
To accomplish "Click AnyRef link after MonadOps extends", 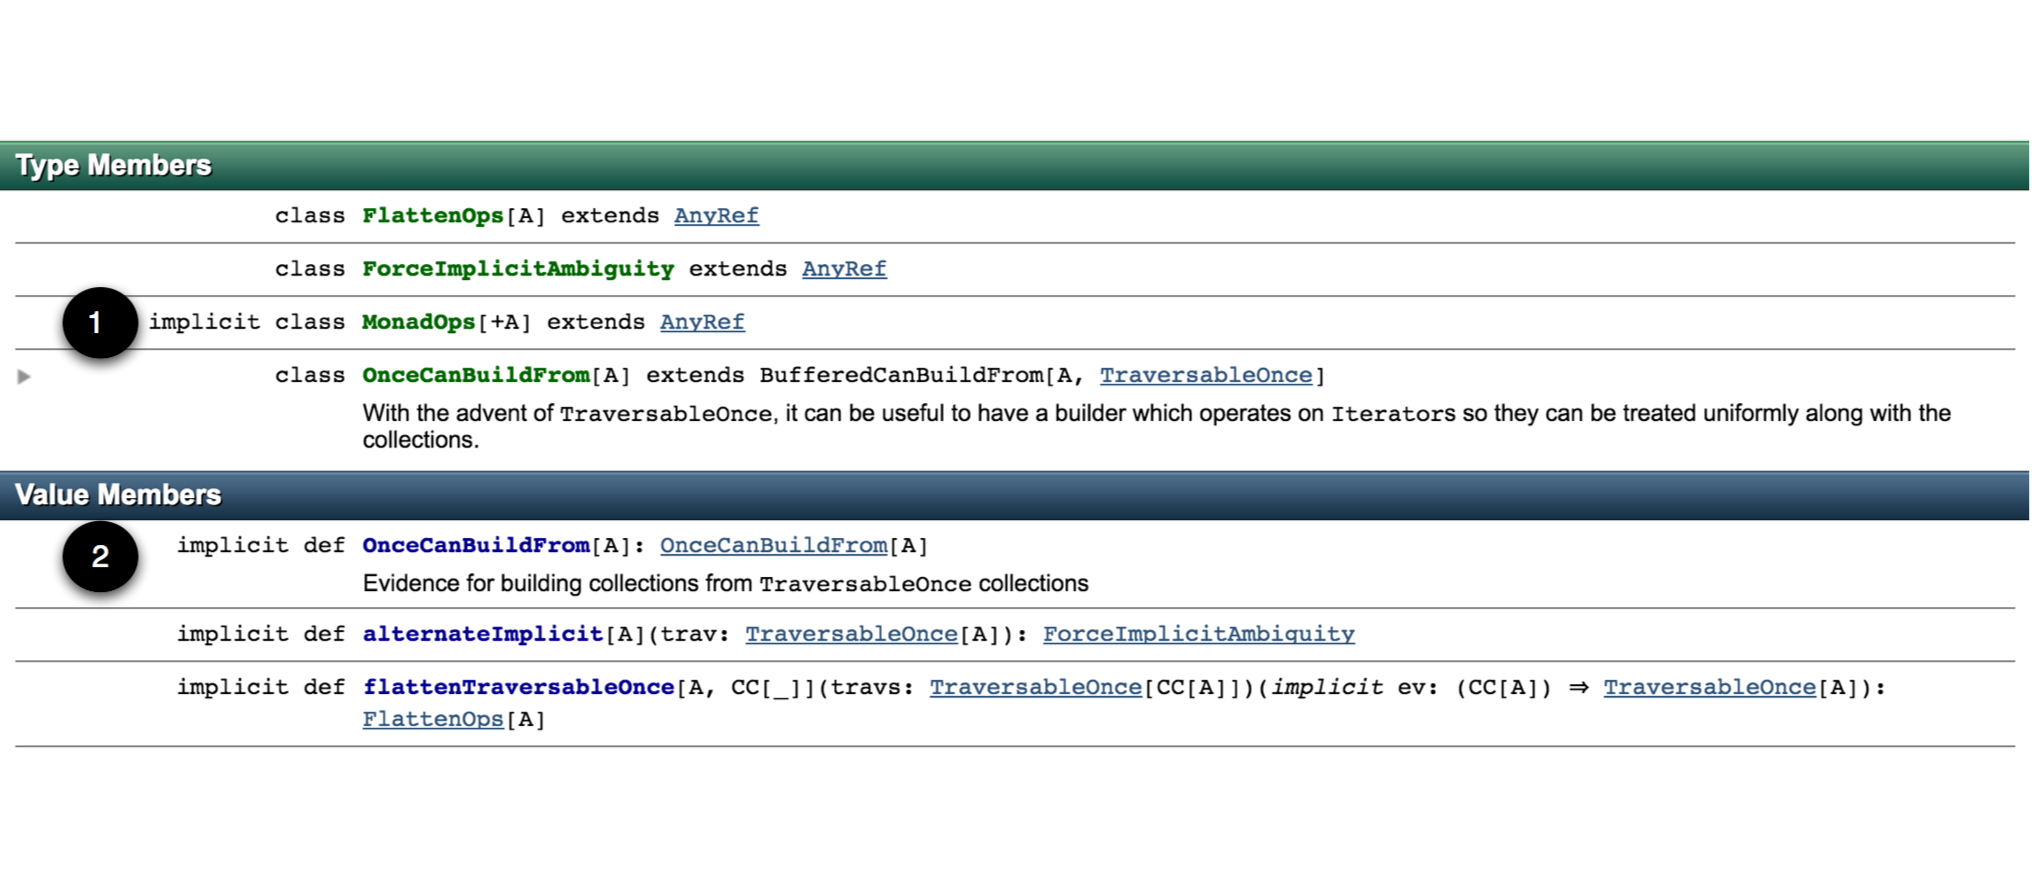I will (x=702, y=322).
